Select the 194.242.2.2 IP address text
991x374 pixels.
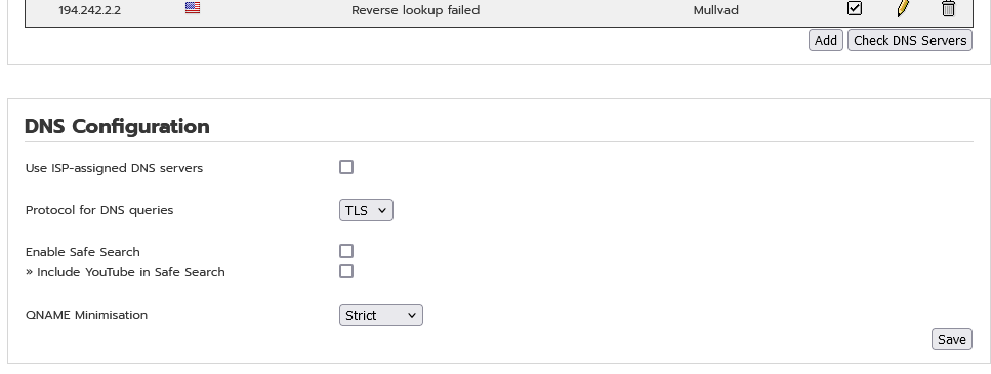(x=90, y=10)
